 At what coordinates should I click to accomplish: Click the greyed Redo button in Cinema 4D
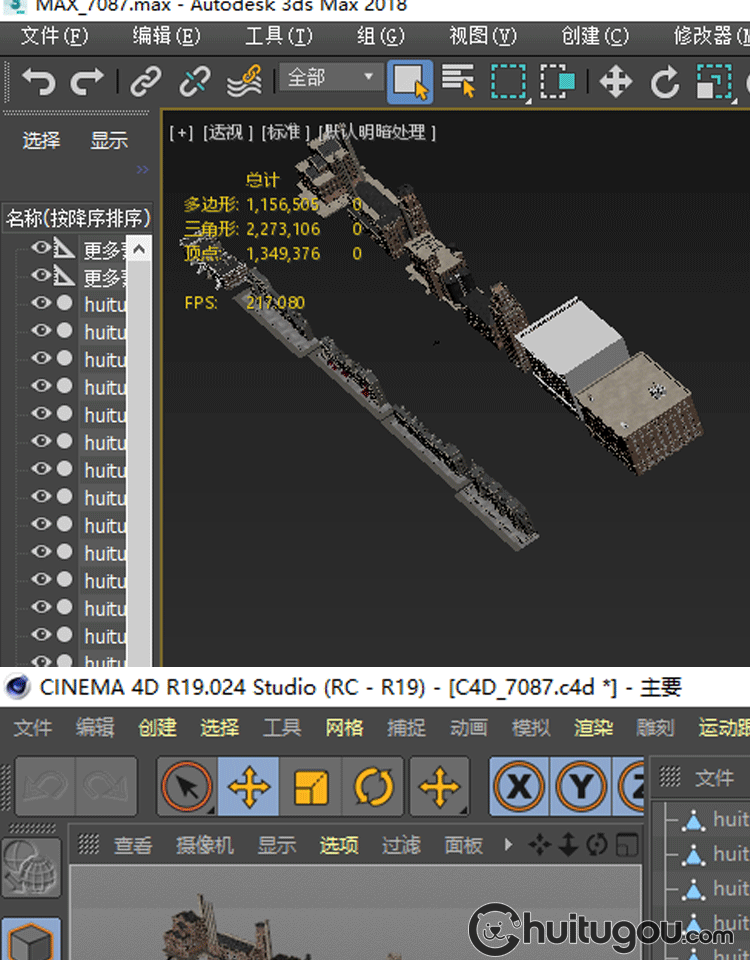point(107,787)
